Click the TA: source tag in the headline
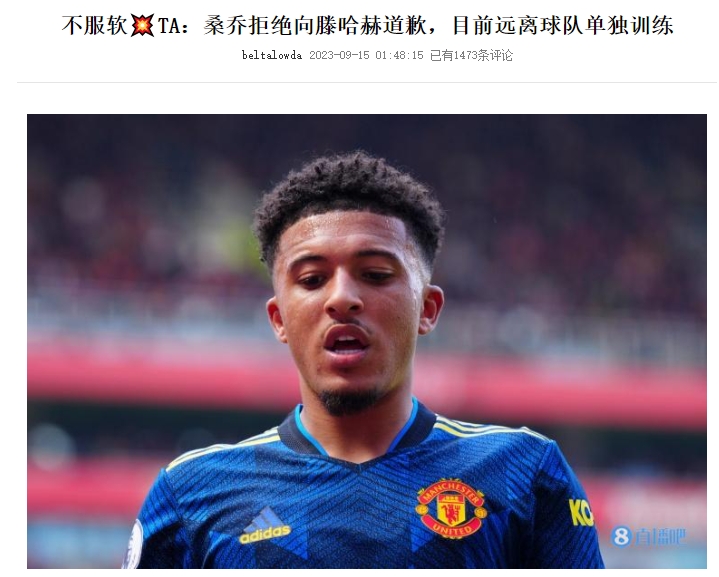 coord(173,26)
